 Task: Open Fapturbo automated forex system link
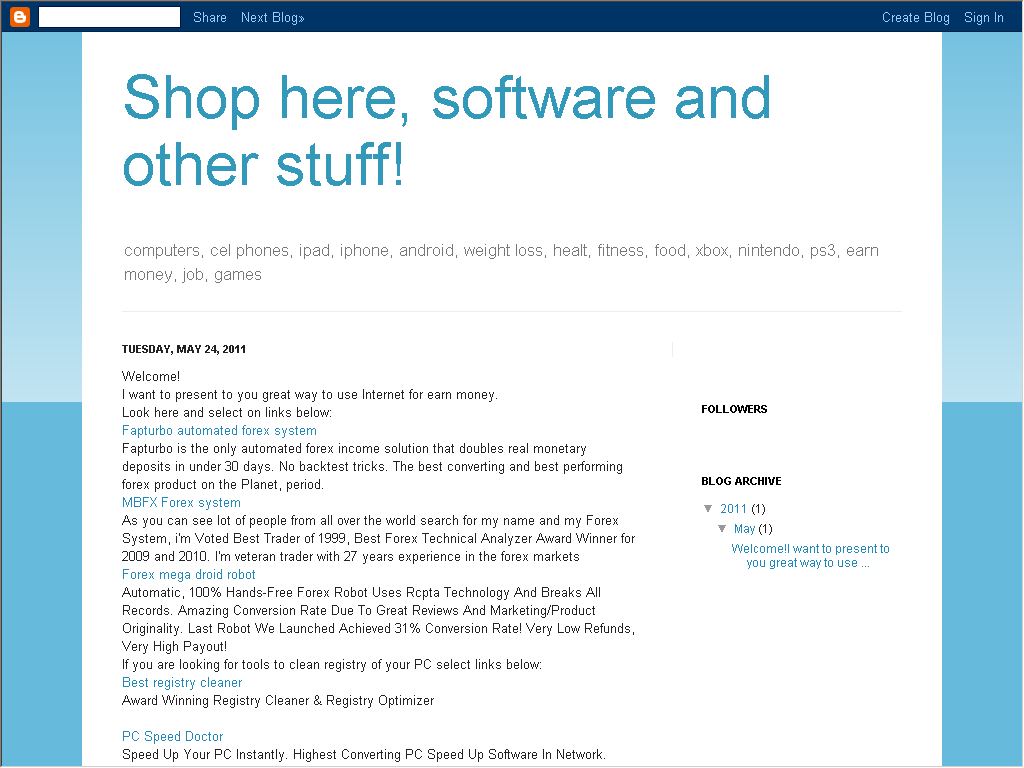click(x=219, y=430)
